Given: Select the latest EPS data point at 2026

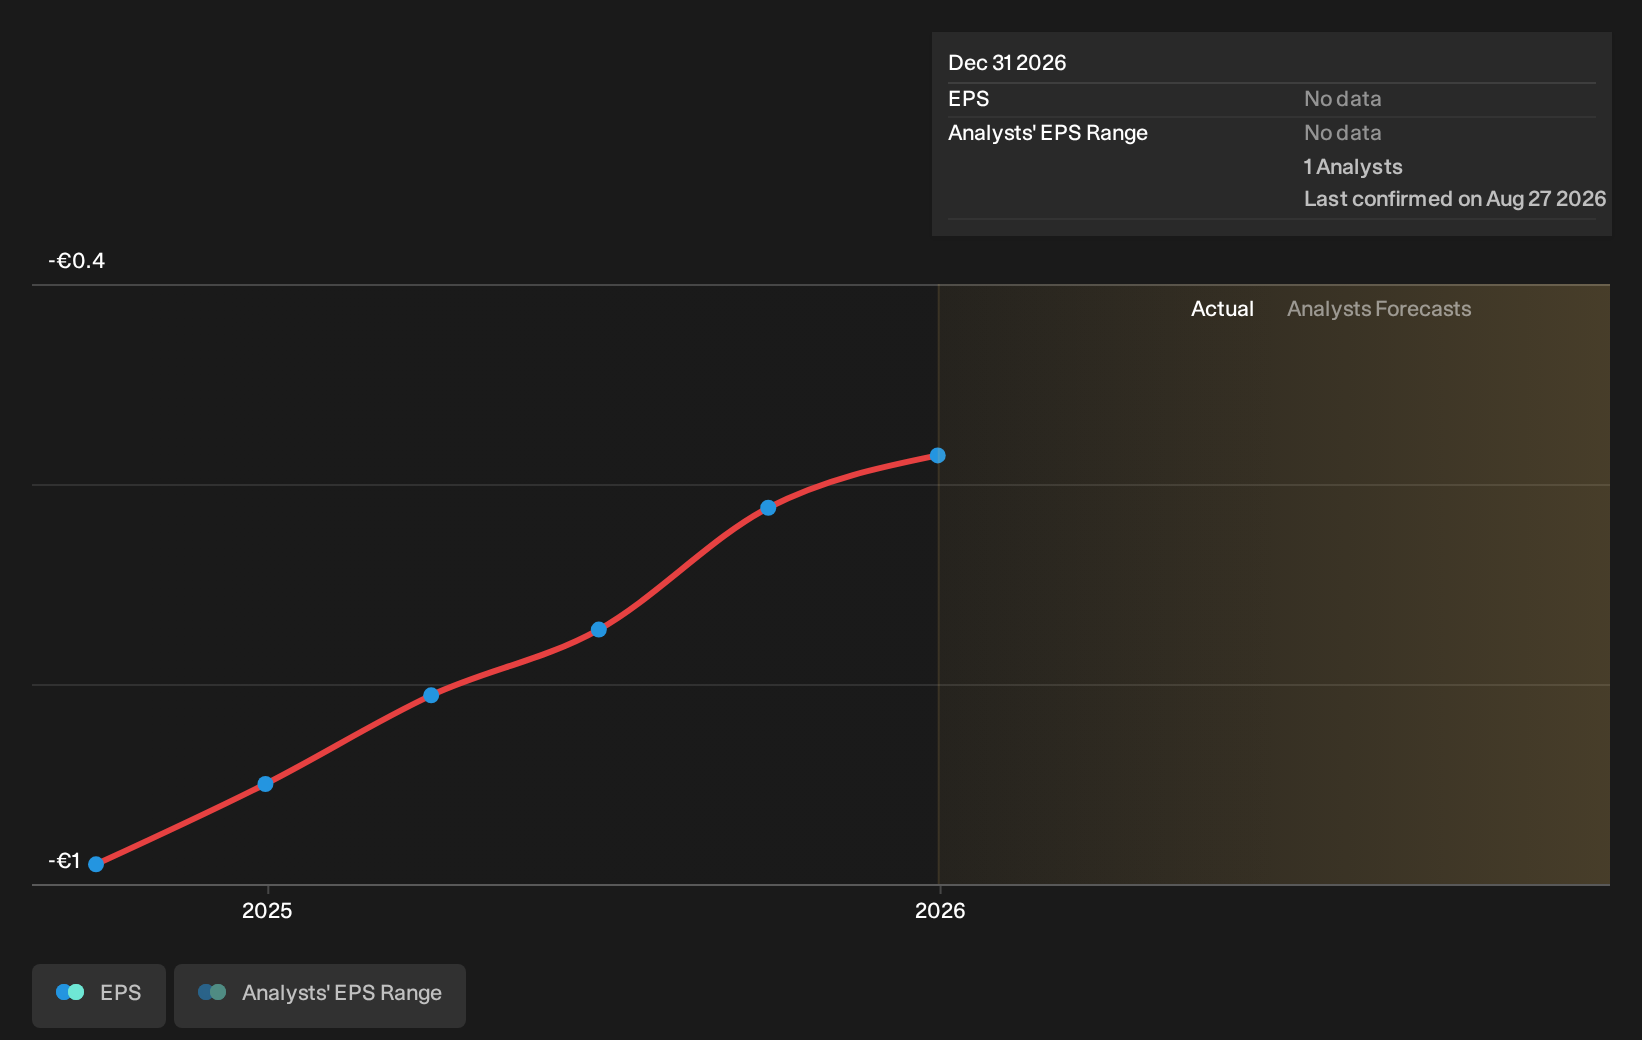Looking at the screenshot, I should click(938, 456).
